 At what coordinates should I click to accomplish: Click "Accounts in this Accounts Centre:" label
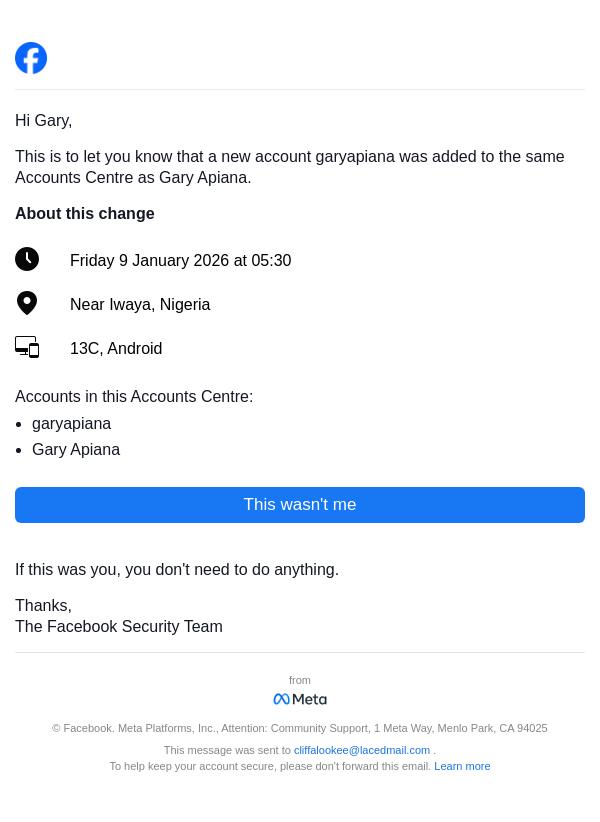[x=134, y=397]
